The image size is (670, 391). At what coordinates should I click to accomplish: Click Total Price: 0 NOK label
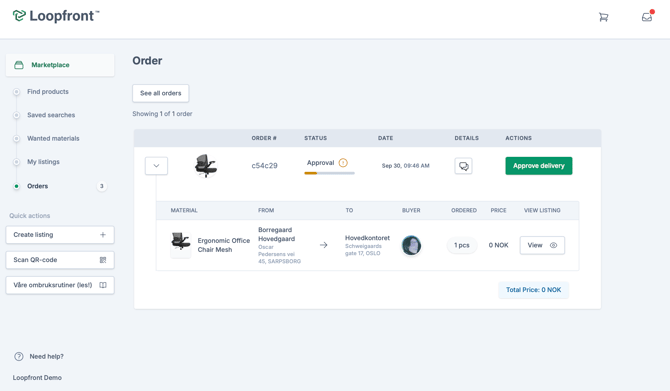point(534,290)
